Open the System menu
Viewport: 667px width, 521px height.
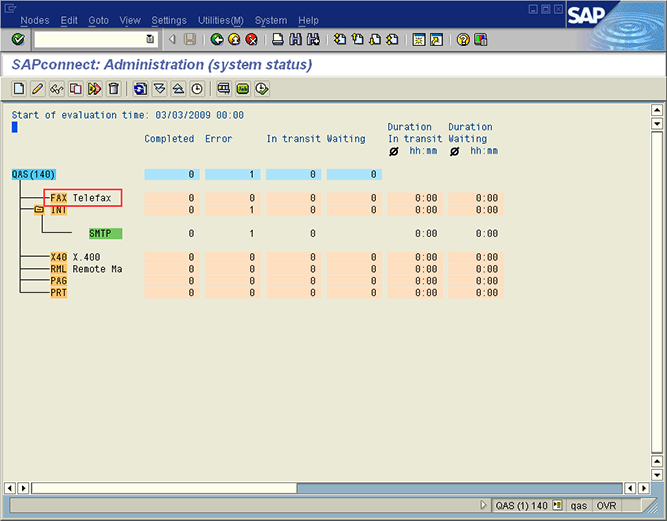[x=271, y=20]
